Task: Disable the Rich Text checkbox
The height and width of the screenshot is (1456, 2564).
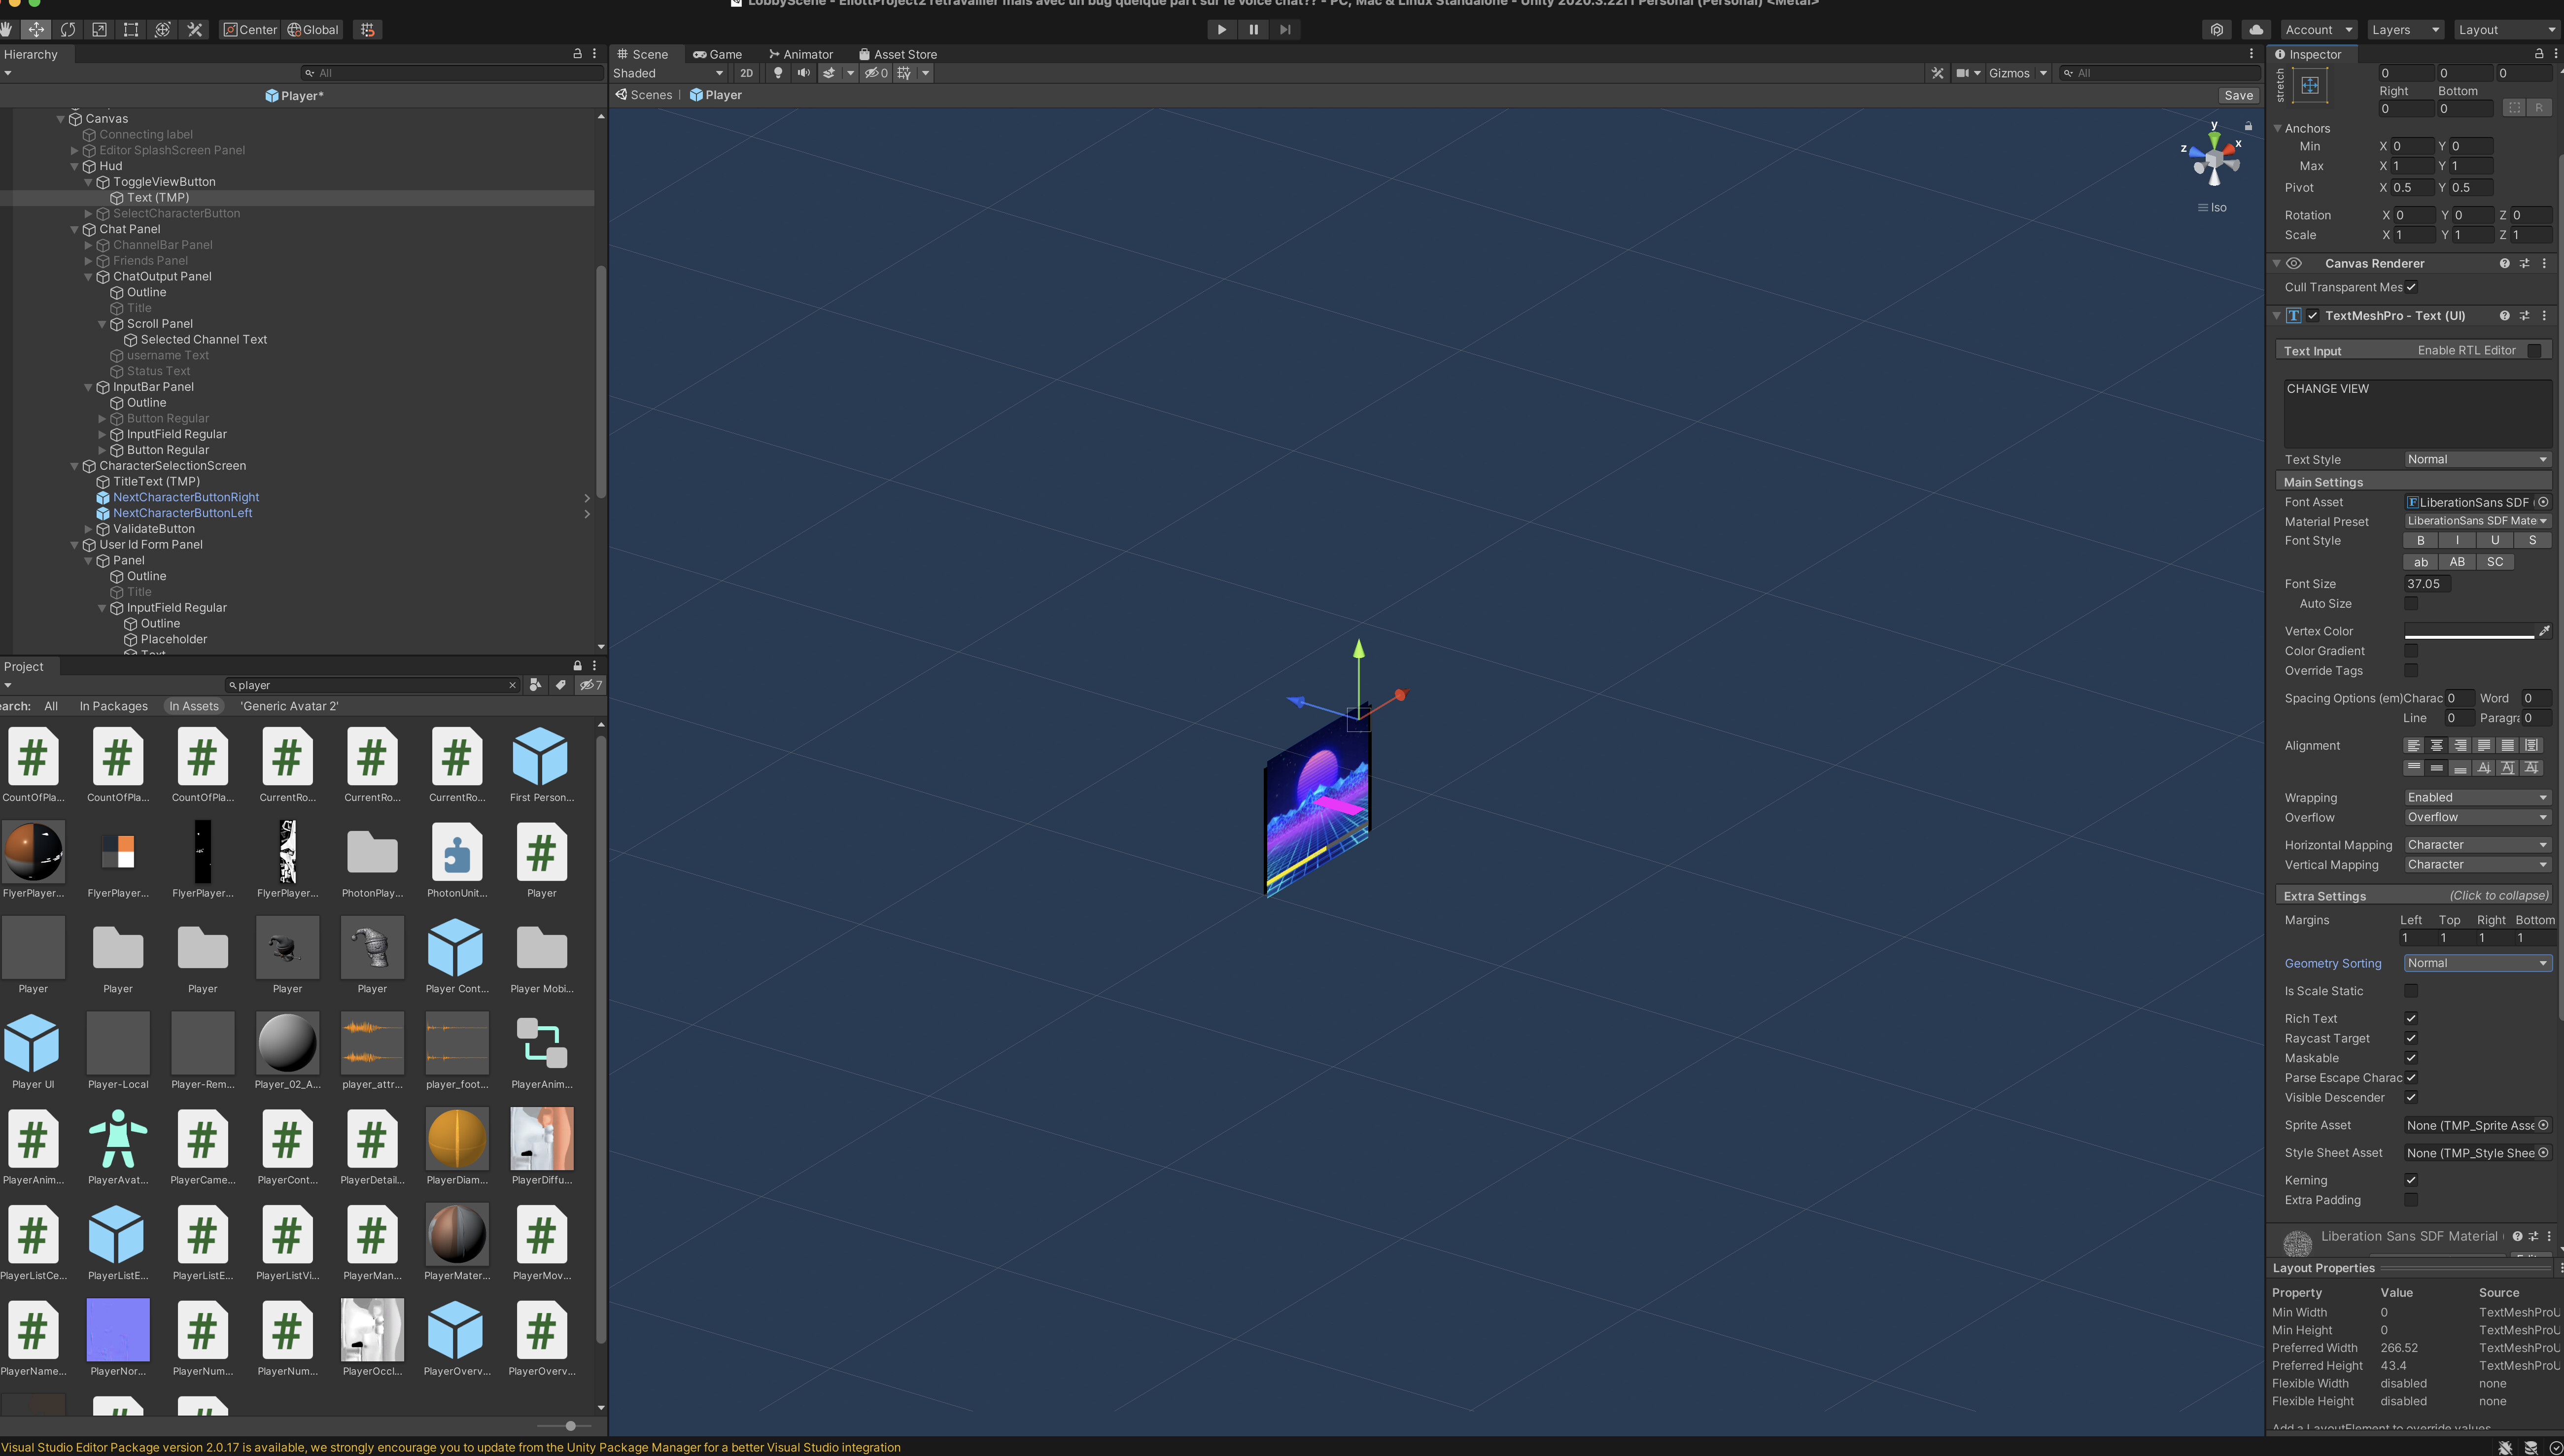Action: pos(2412,1018)
